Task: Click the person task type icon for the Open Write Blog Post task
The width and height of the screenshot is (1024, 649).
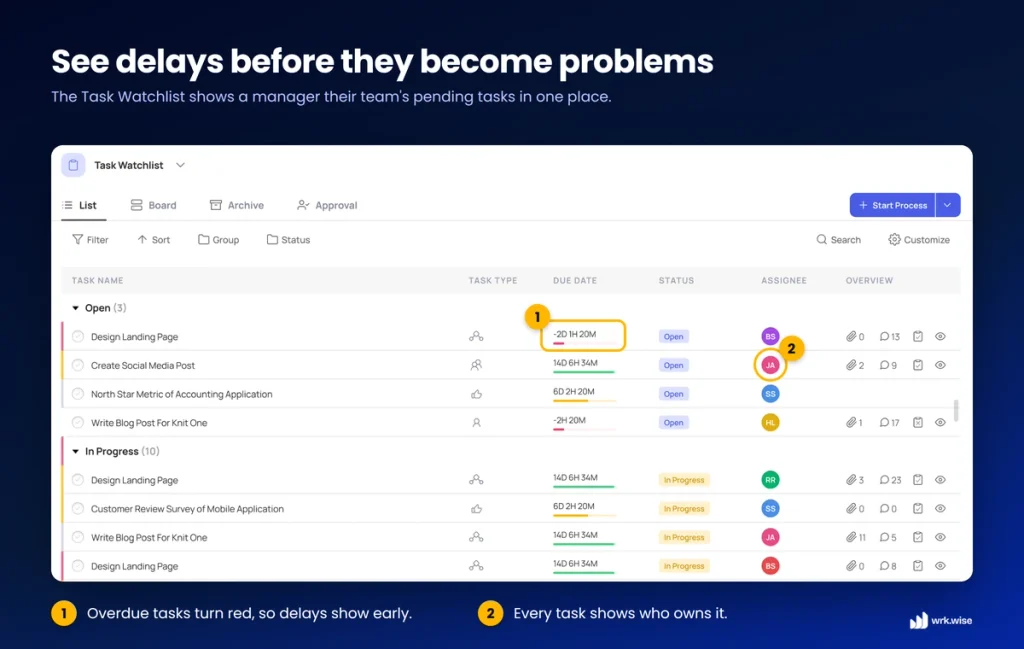Action: [x=476, y=422]
